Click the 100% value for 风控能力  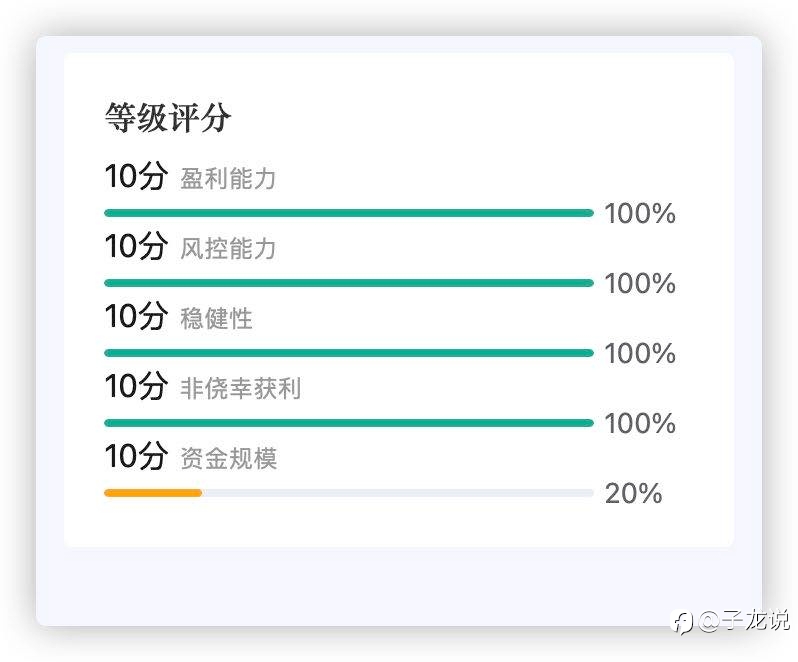[640, 283]
